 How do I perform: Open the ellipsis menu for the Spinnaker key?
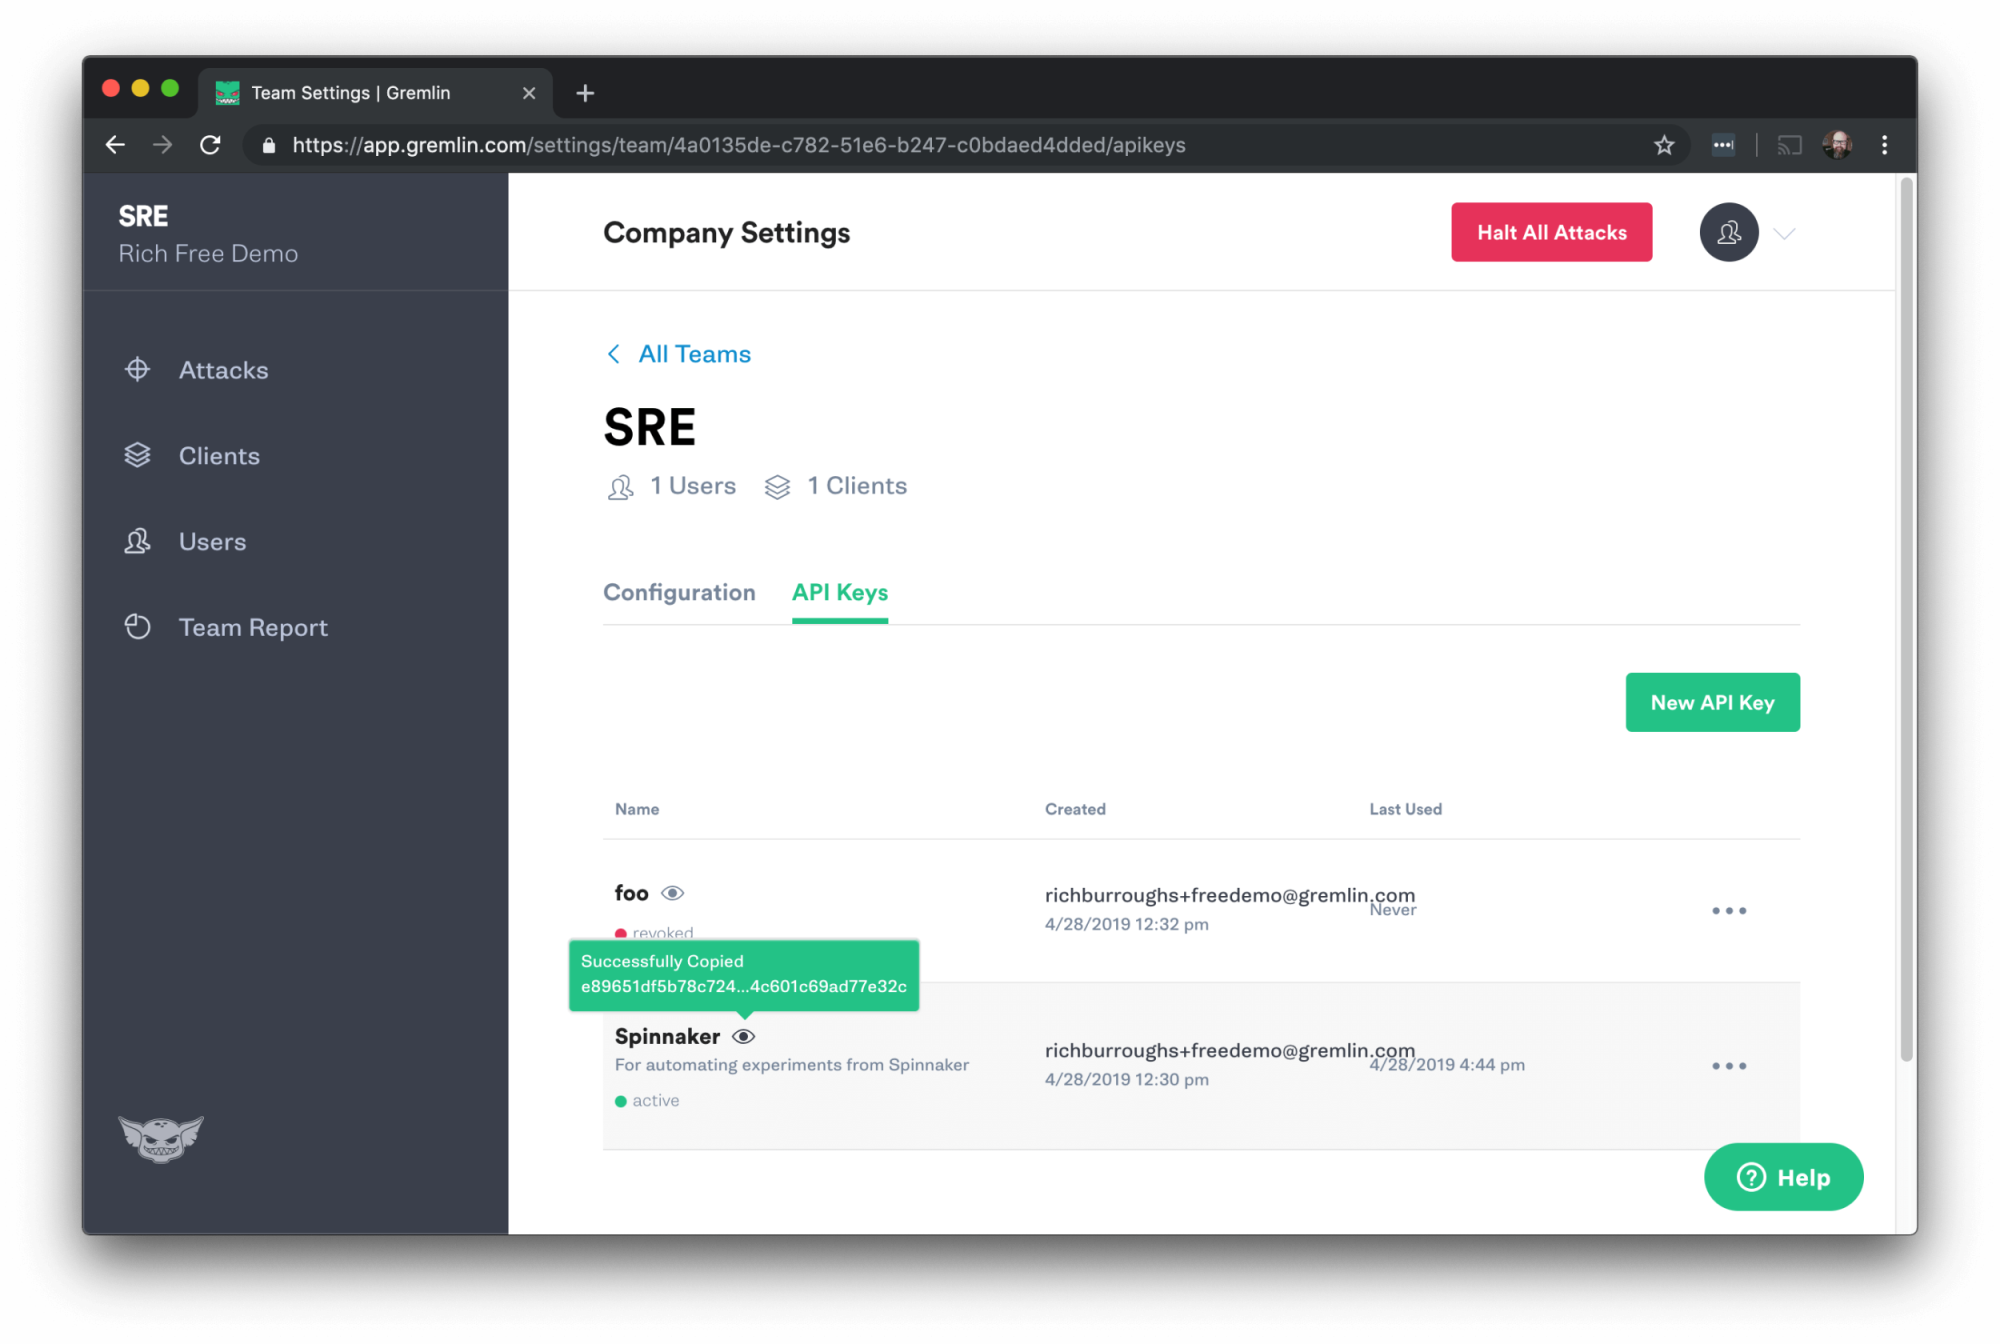(x=1729, y=1065)
